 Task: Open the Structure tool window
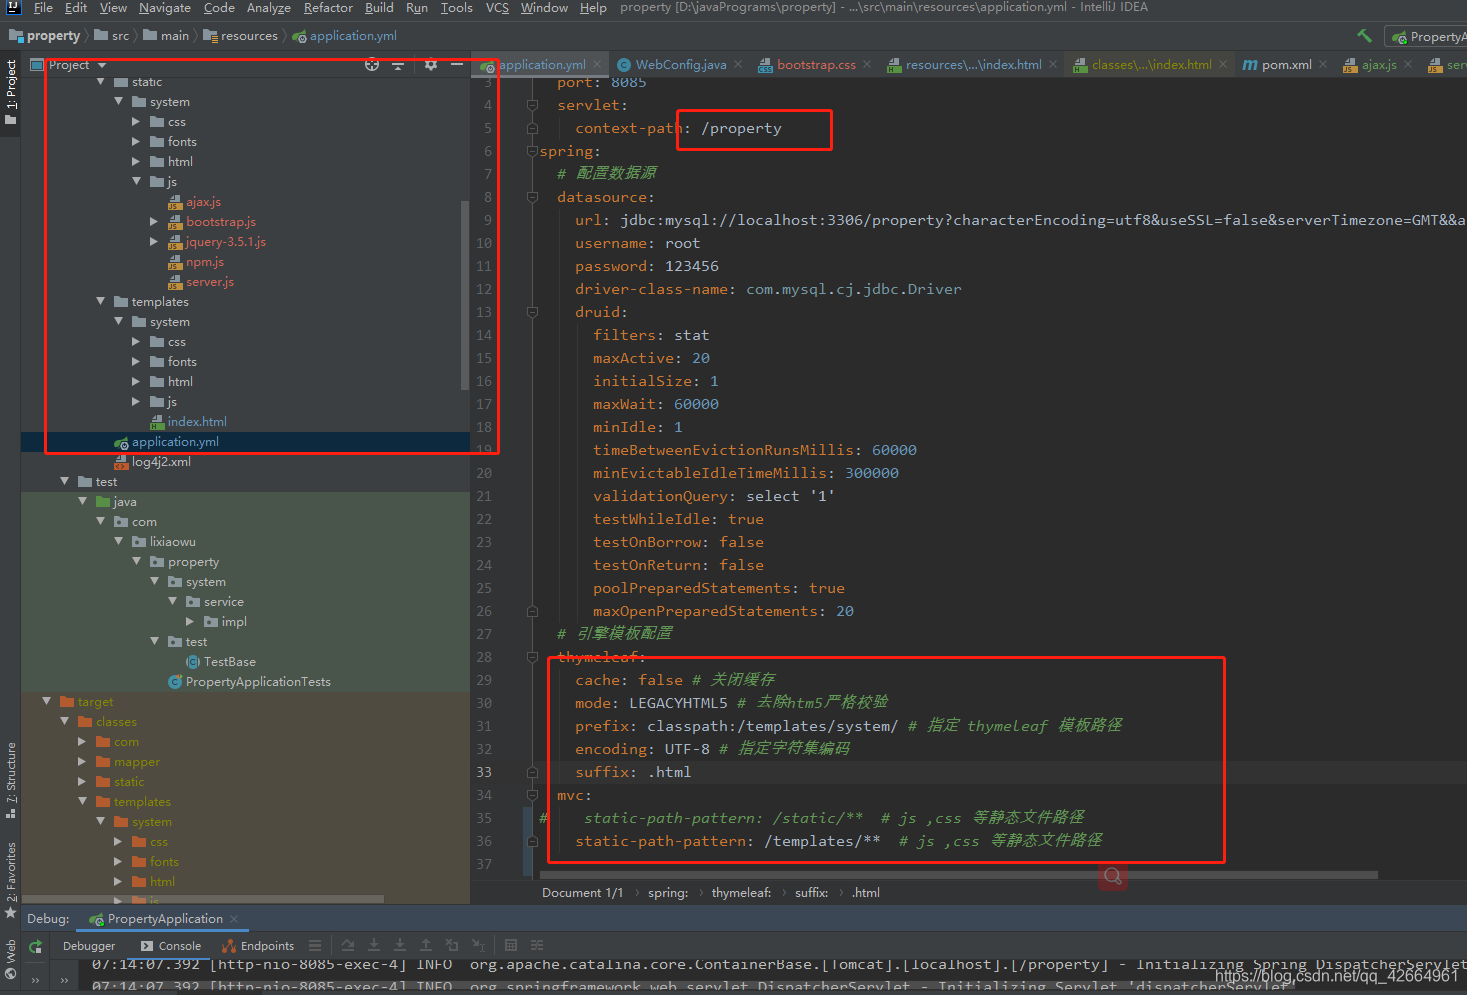(x=10, y=780)
